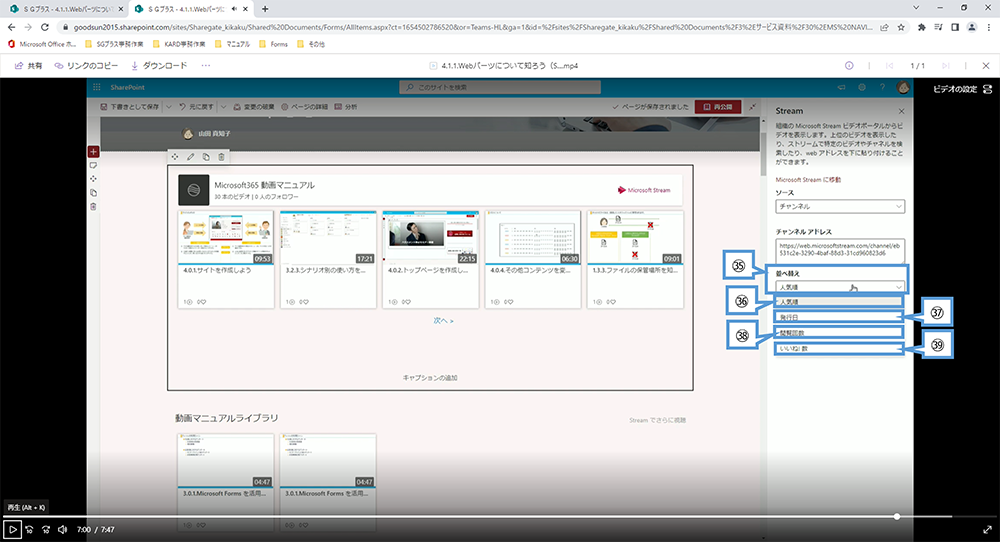Select the web part move icon

175,157
